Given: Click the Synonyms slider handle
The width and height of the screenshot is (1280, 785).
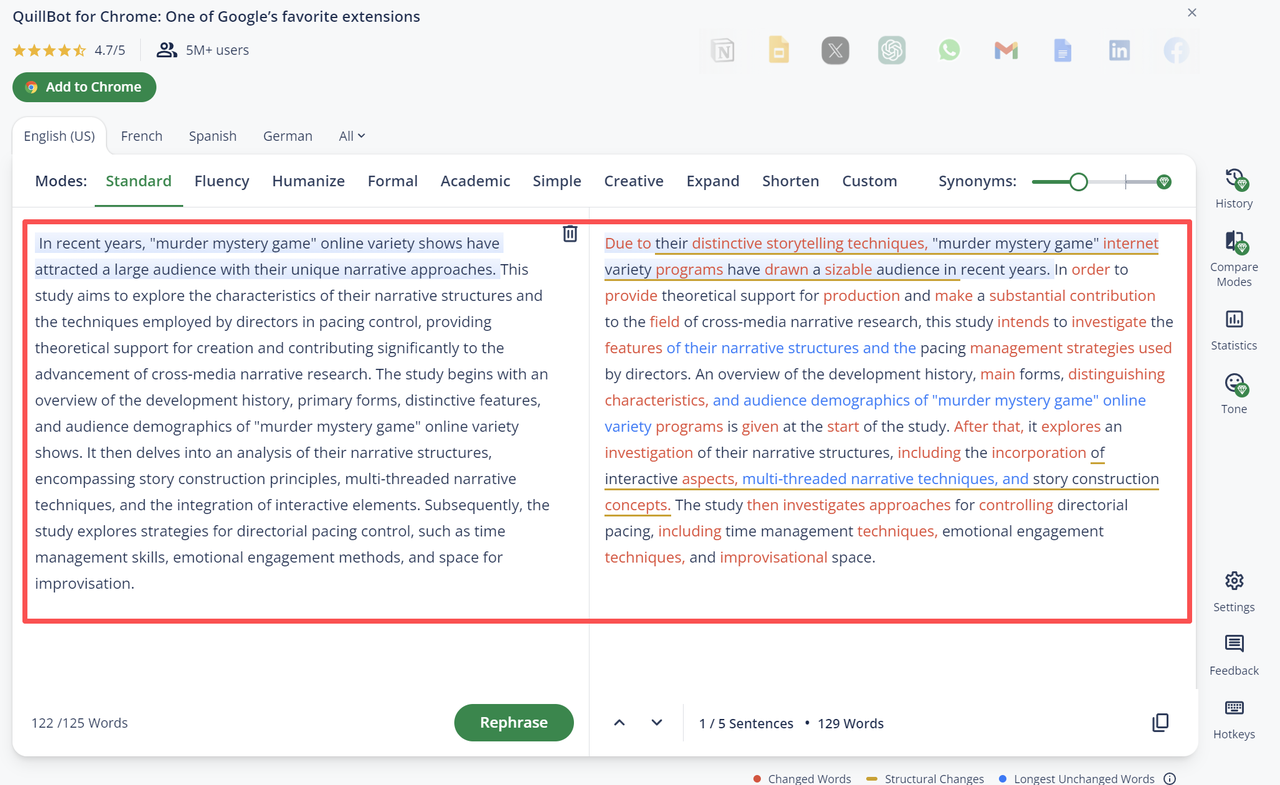Looking at the screenshot, I should click(1078, 182).
